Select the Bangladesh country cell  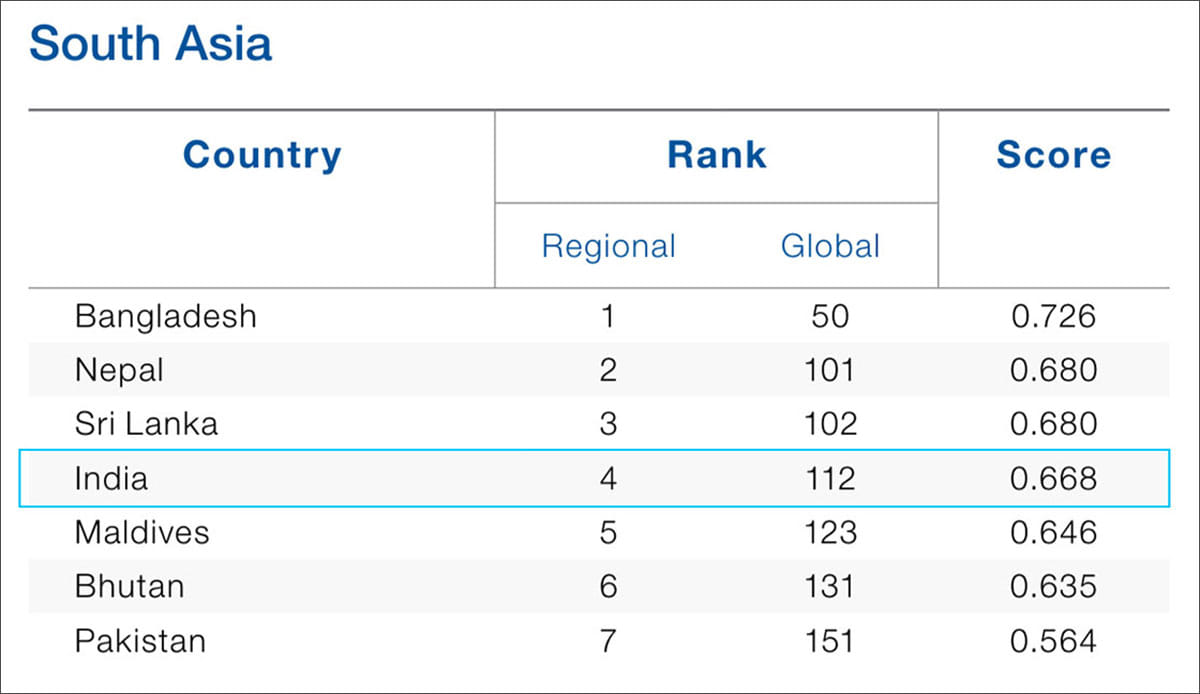tap(166, 317)
